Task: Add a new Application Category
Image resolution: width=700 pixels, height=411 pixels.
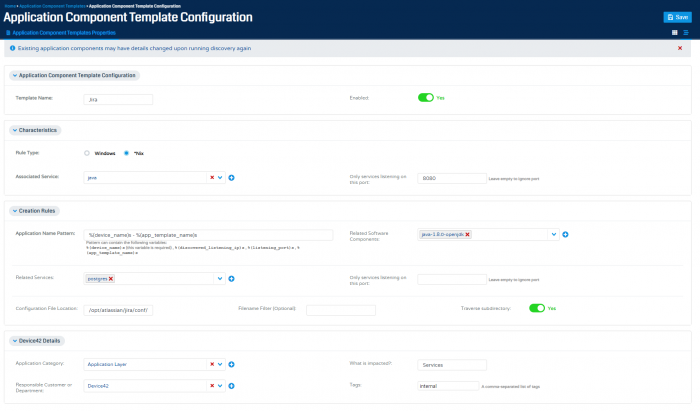Action: (x=231, y=364)
